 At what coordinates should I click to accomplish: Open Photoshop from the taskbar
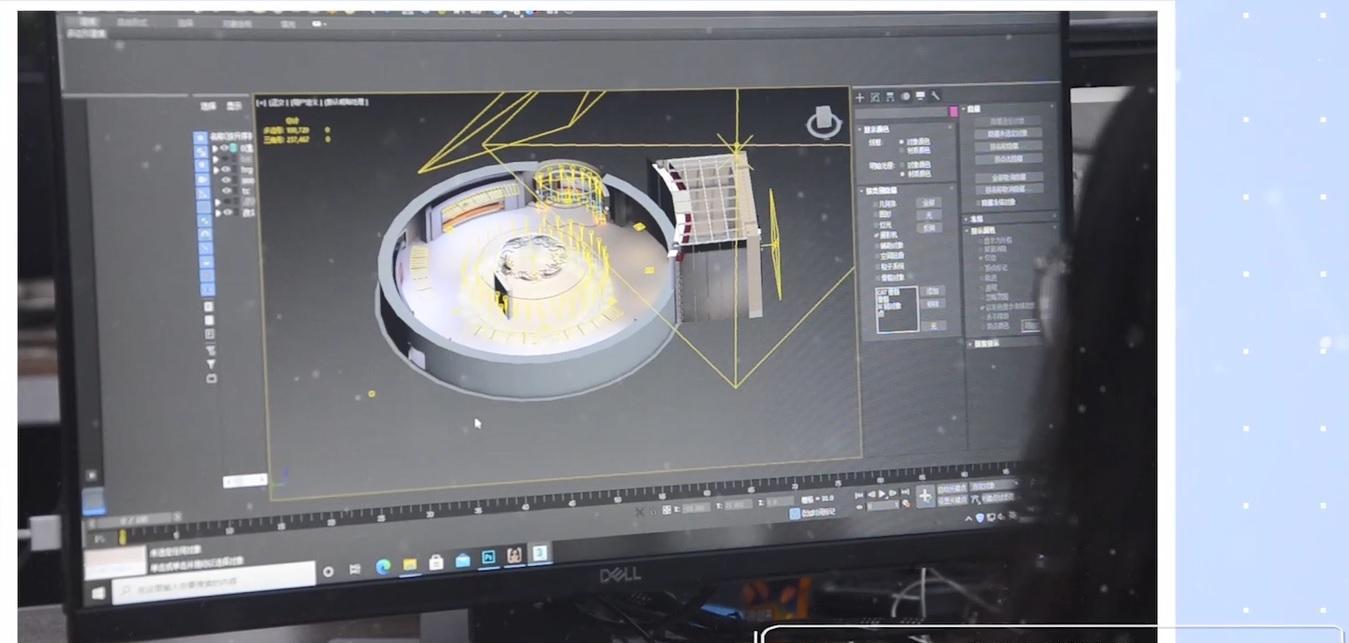pos(489,558)
